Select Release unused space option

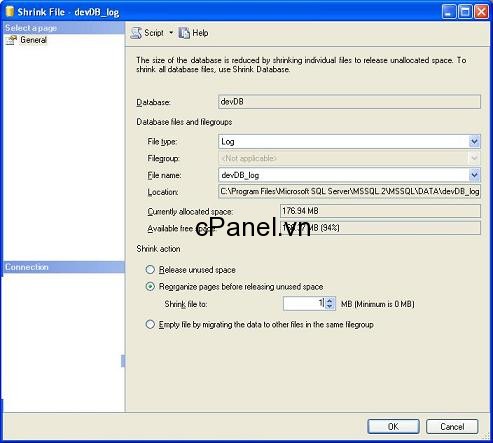[x=150, y=269]
